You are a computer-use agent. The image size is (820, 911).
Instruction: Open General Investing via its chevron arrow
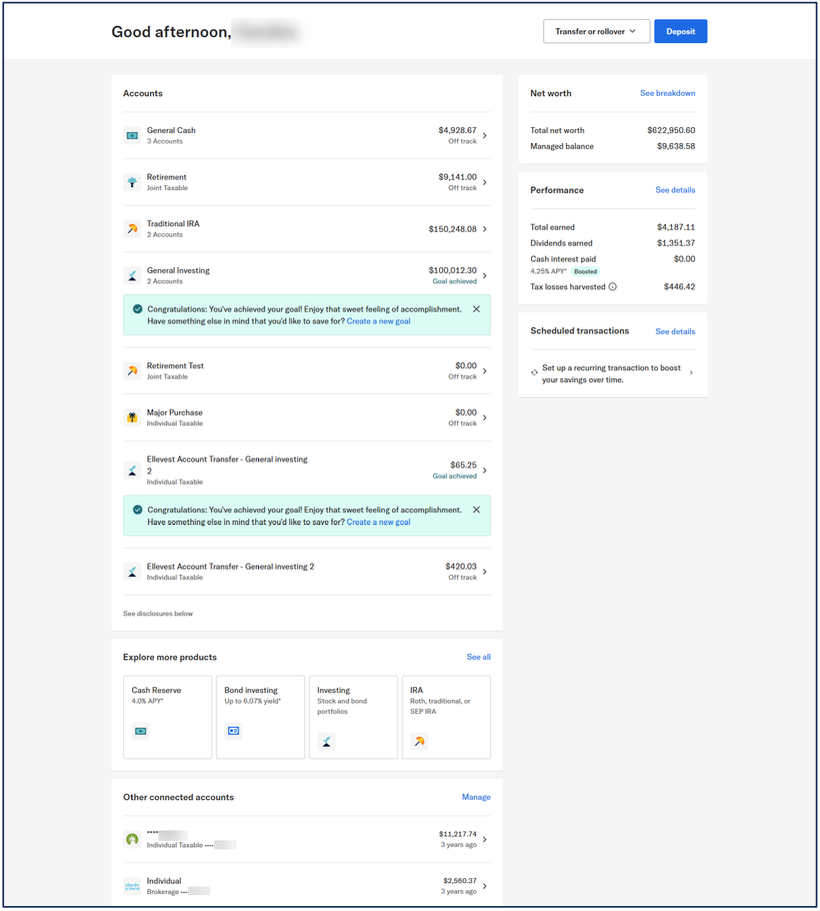pyautogui.click(x=485, y=275)
